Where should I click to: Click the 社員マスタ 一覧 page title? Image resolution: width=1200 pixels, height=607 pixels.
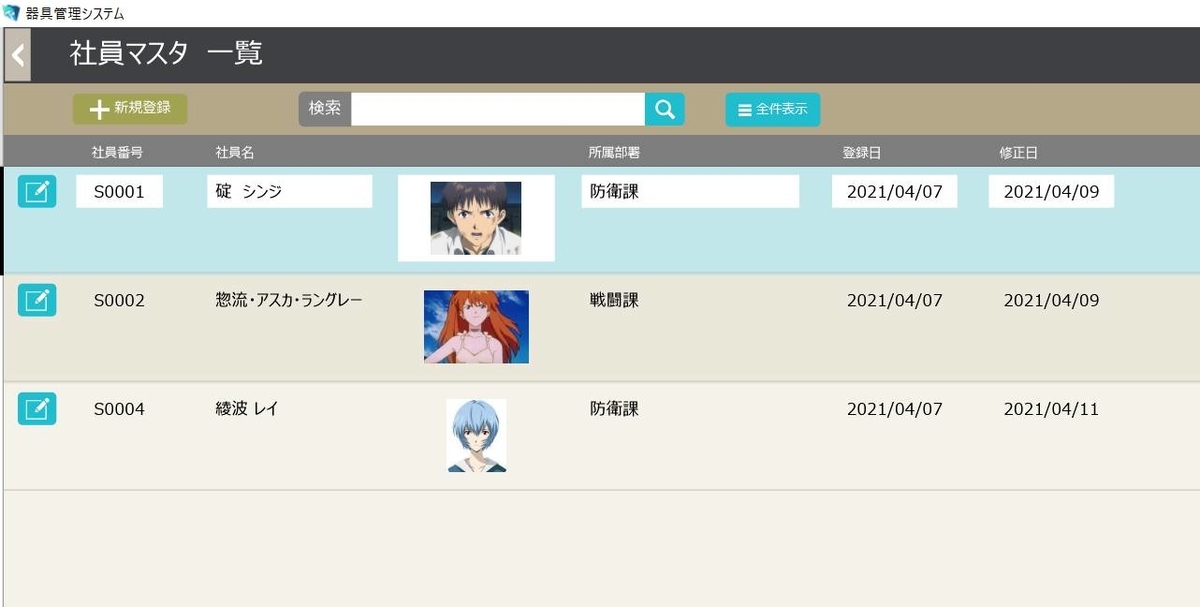166,54
